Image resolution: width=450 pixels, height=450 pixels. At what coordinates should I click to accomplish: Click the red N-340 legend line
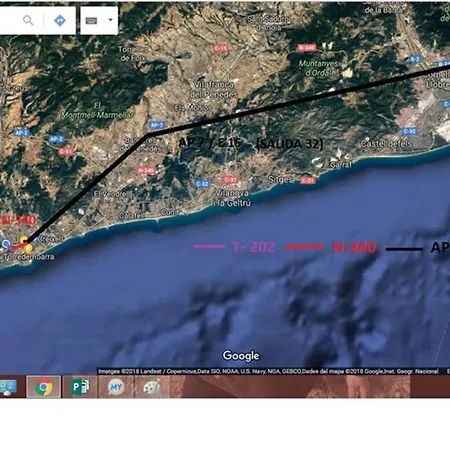tap(305, 247)
